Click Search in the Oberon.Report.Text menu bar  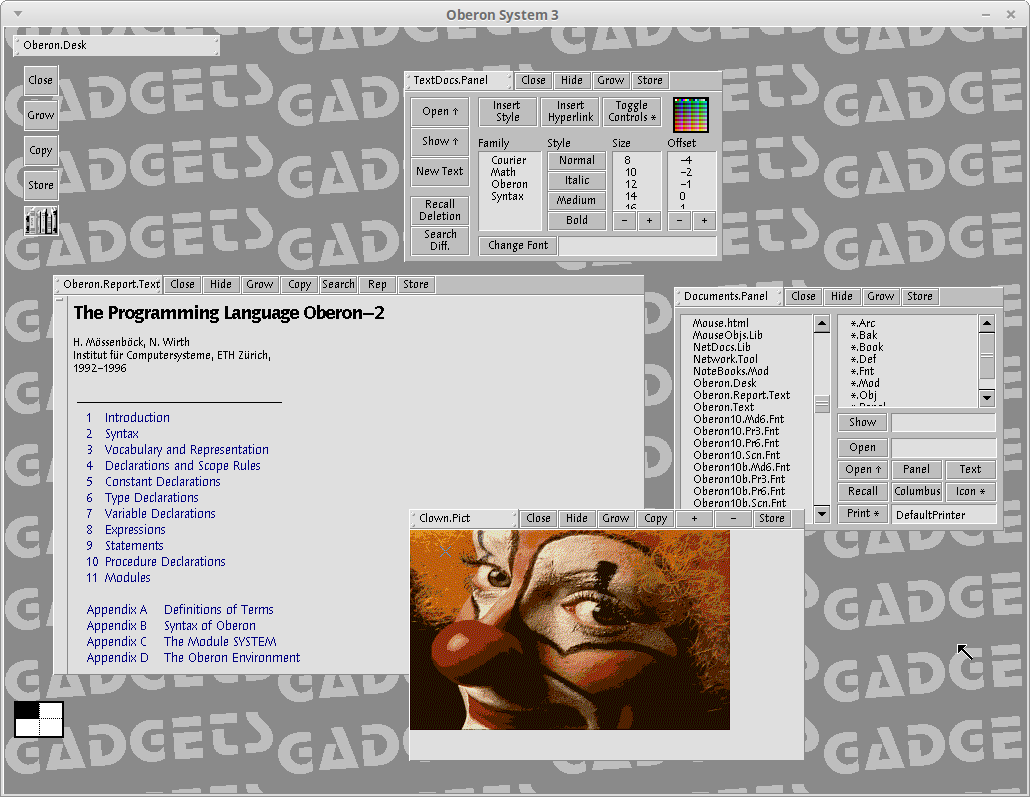point(338,285)
